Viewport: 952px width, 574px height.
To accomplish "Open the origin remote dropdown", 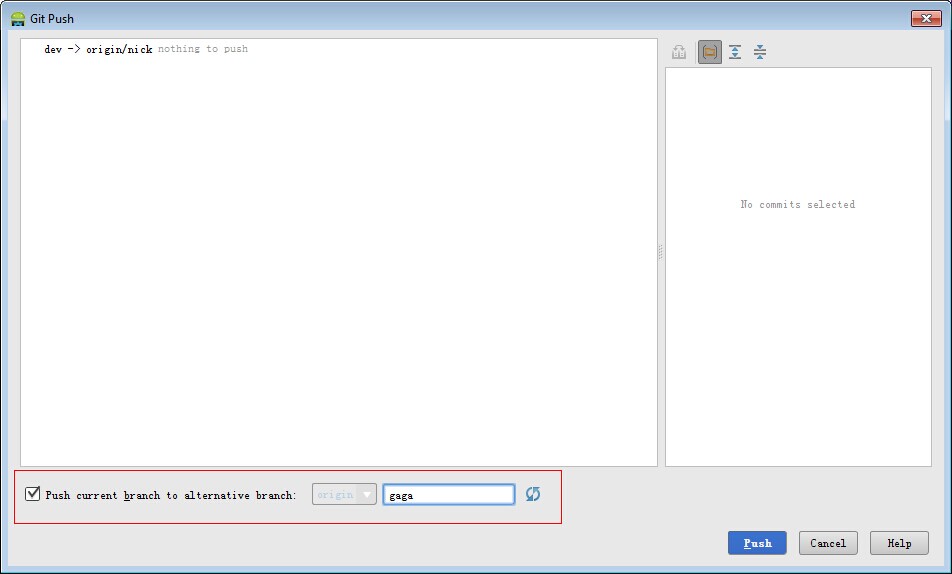I will coord(344,494).
